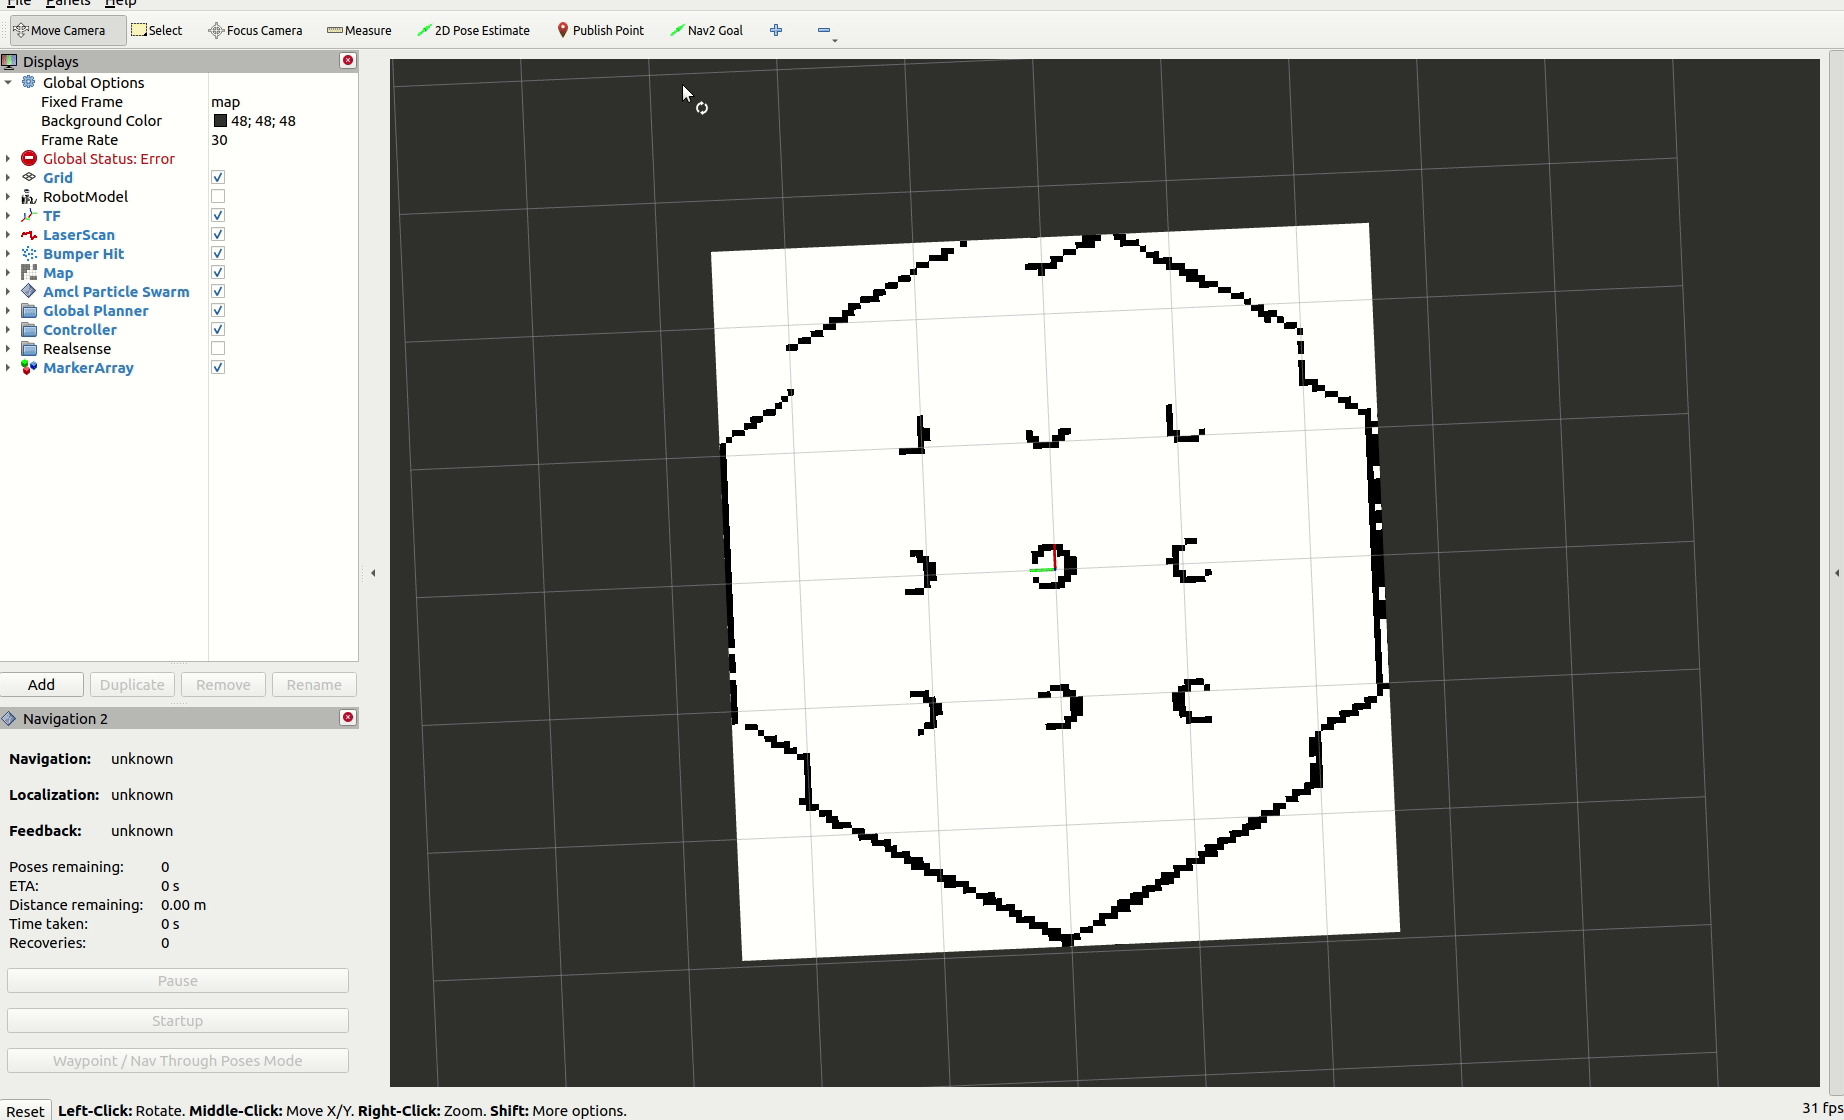Click the LaserScan display icon

(x=29, y=234)
